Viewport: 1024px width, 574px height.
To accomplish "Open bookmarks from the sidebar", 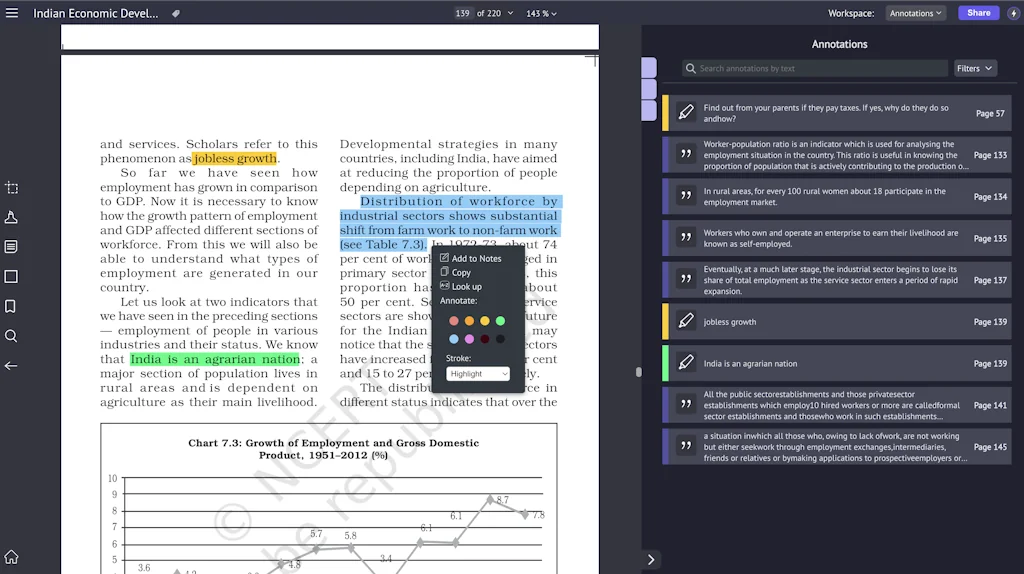I will tap(10, 306).
